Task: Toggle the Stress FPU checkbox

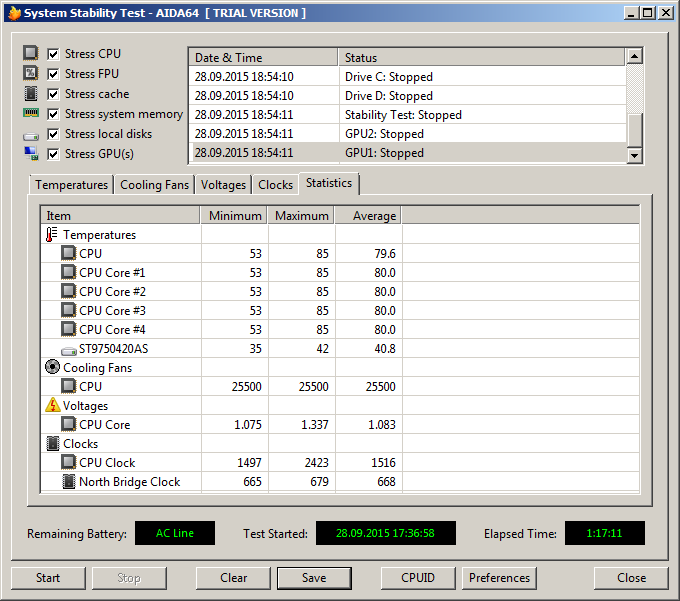Action: 54,74
